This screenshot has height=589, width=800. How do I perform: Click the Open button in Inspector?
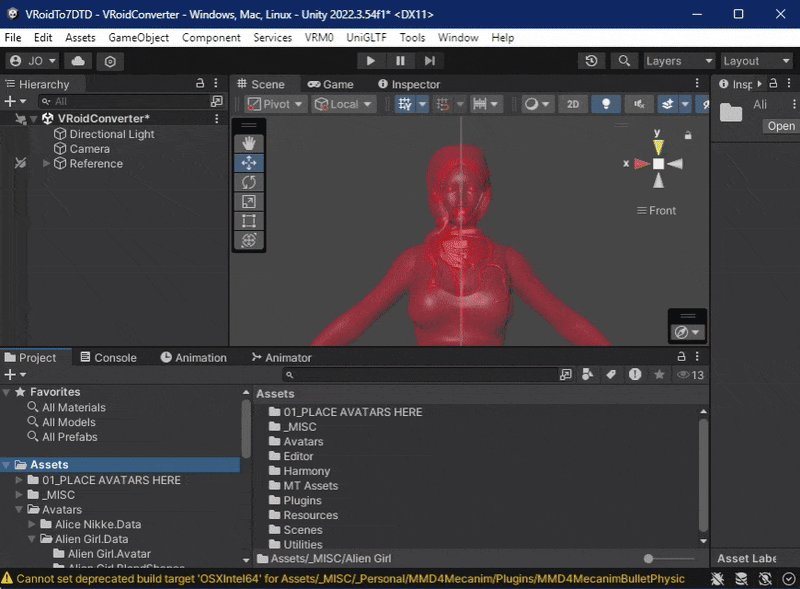(781, 126)
